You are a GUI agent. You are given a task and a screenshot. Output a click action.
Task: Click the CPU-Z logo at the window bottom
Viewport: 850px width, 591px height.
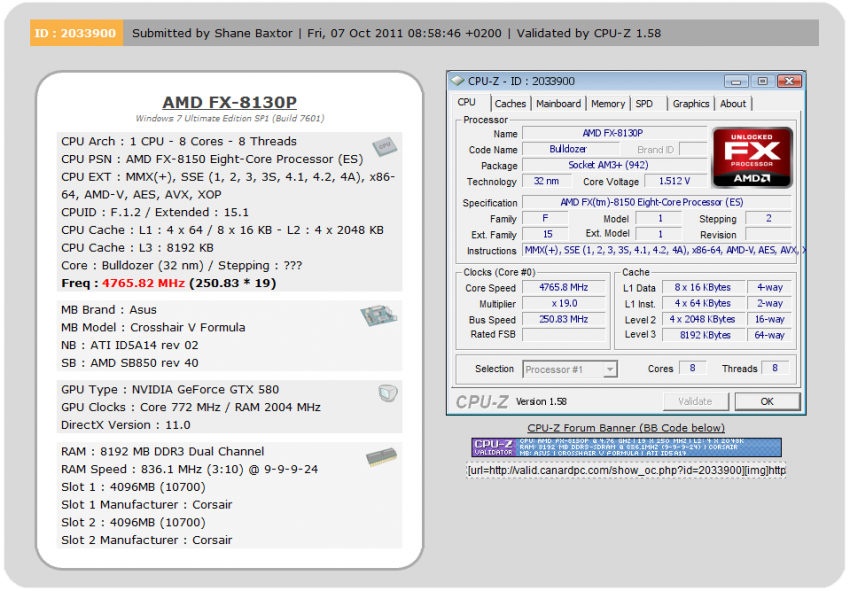click(x=484, y=401)
